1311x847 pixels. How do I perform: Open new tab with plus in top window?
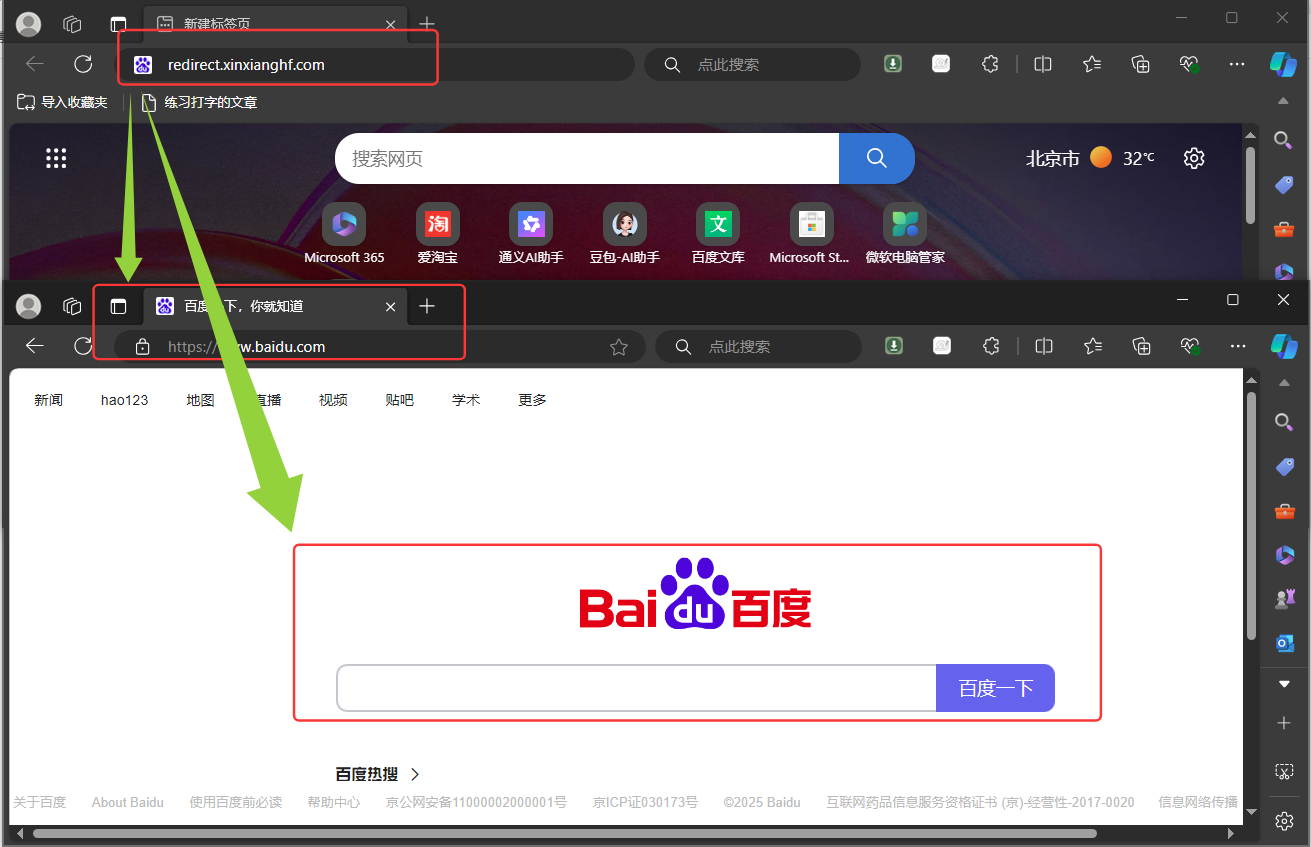[x=427, y=24]
